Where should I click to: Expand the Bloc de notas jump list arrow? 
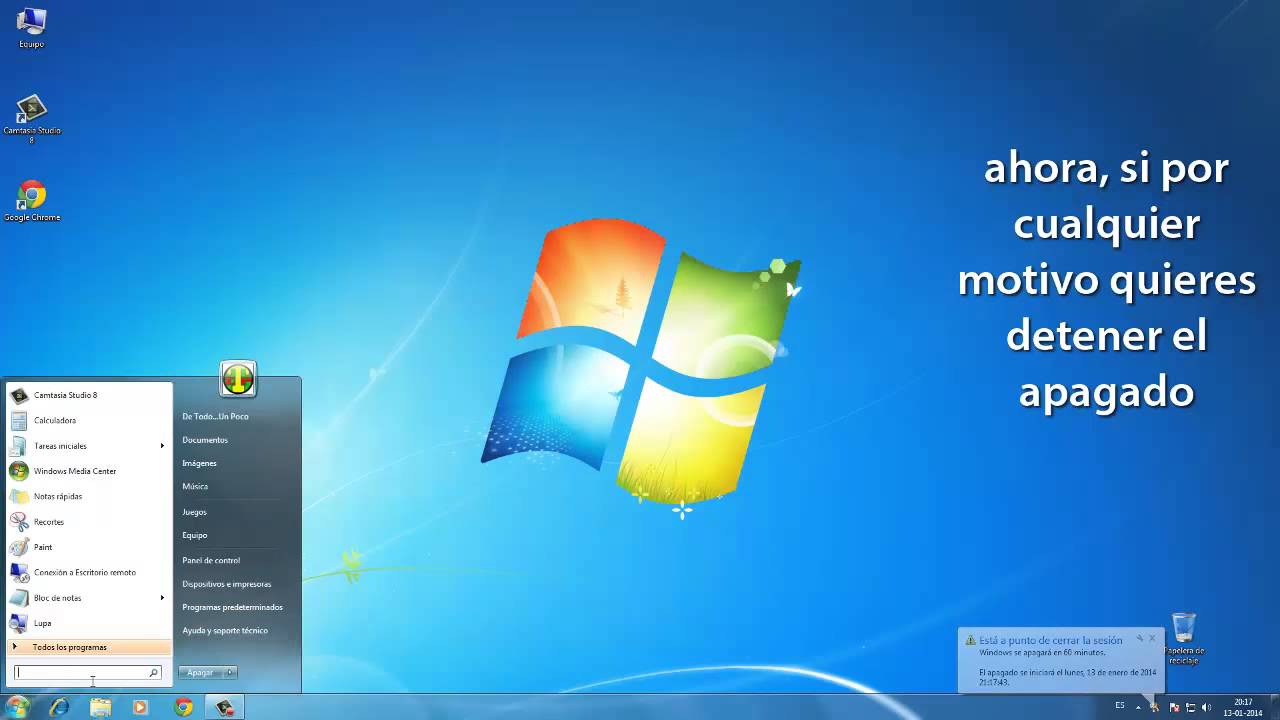tap(162, 598)
